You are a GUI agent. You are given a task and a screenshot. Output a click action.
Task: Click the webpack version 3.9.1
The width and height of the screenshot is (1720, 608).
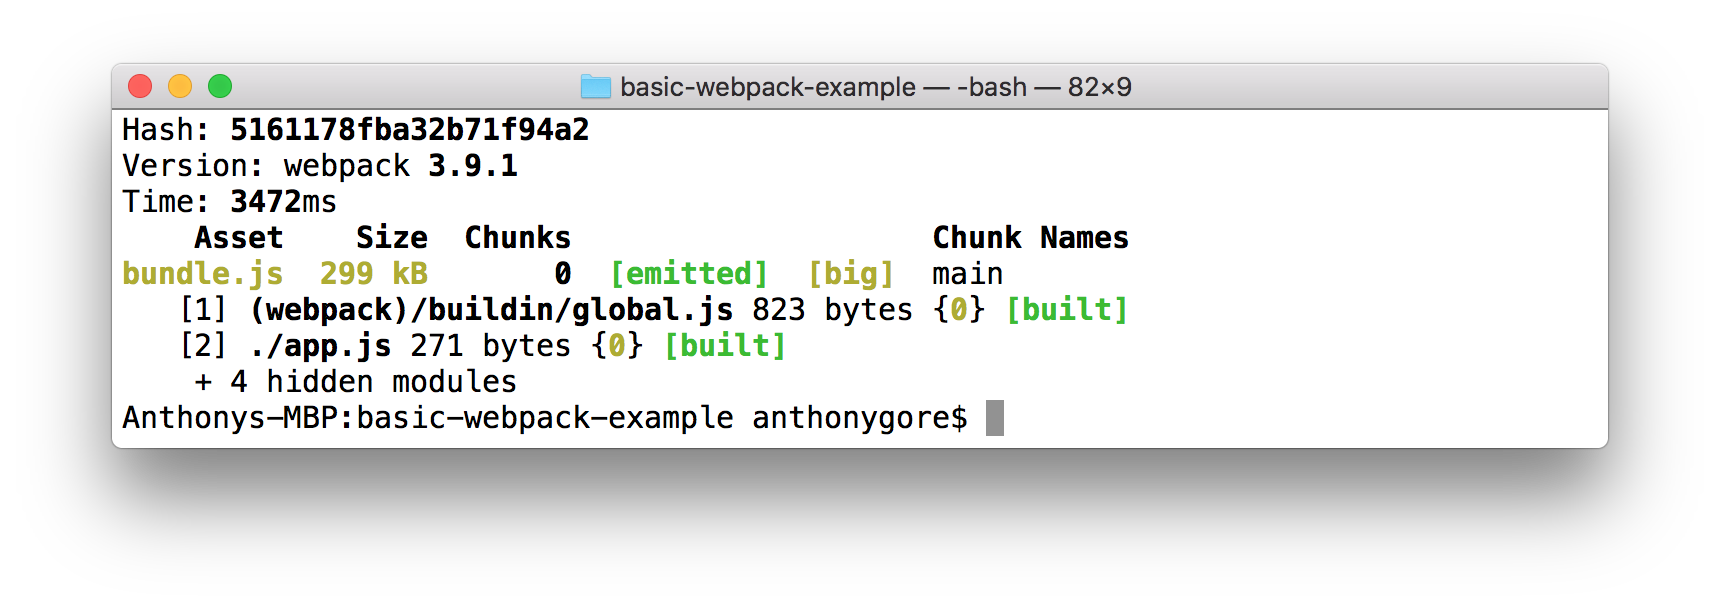(x=472, y=166)
